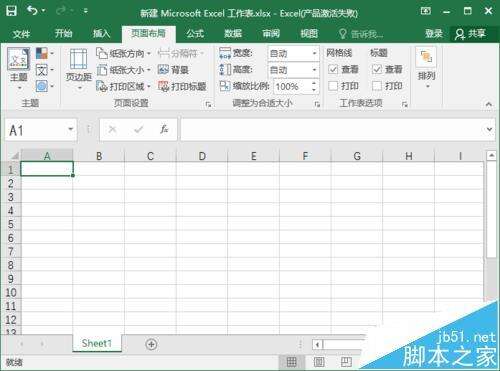The height and width of the screenshot is (371, 500).
Task: Click the next sheet navigation arrow
Action: point(42,344)
